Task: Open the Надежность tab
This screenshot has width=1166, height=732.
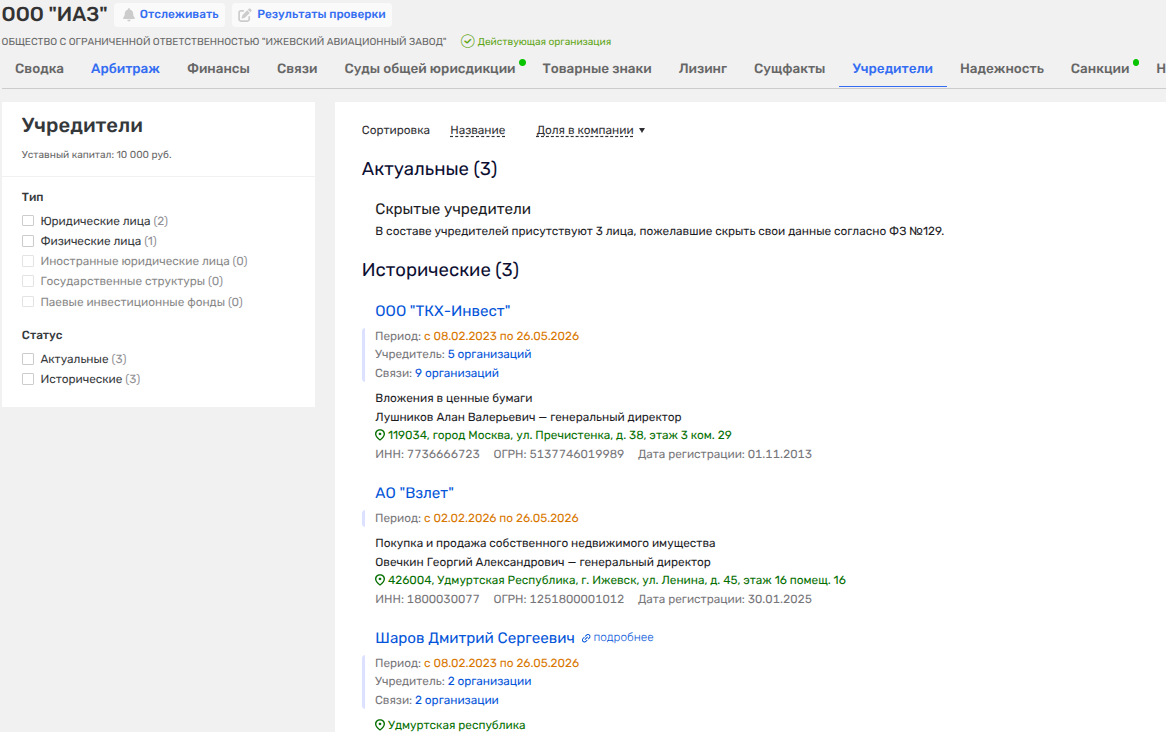Action: tap(1002, 68)
